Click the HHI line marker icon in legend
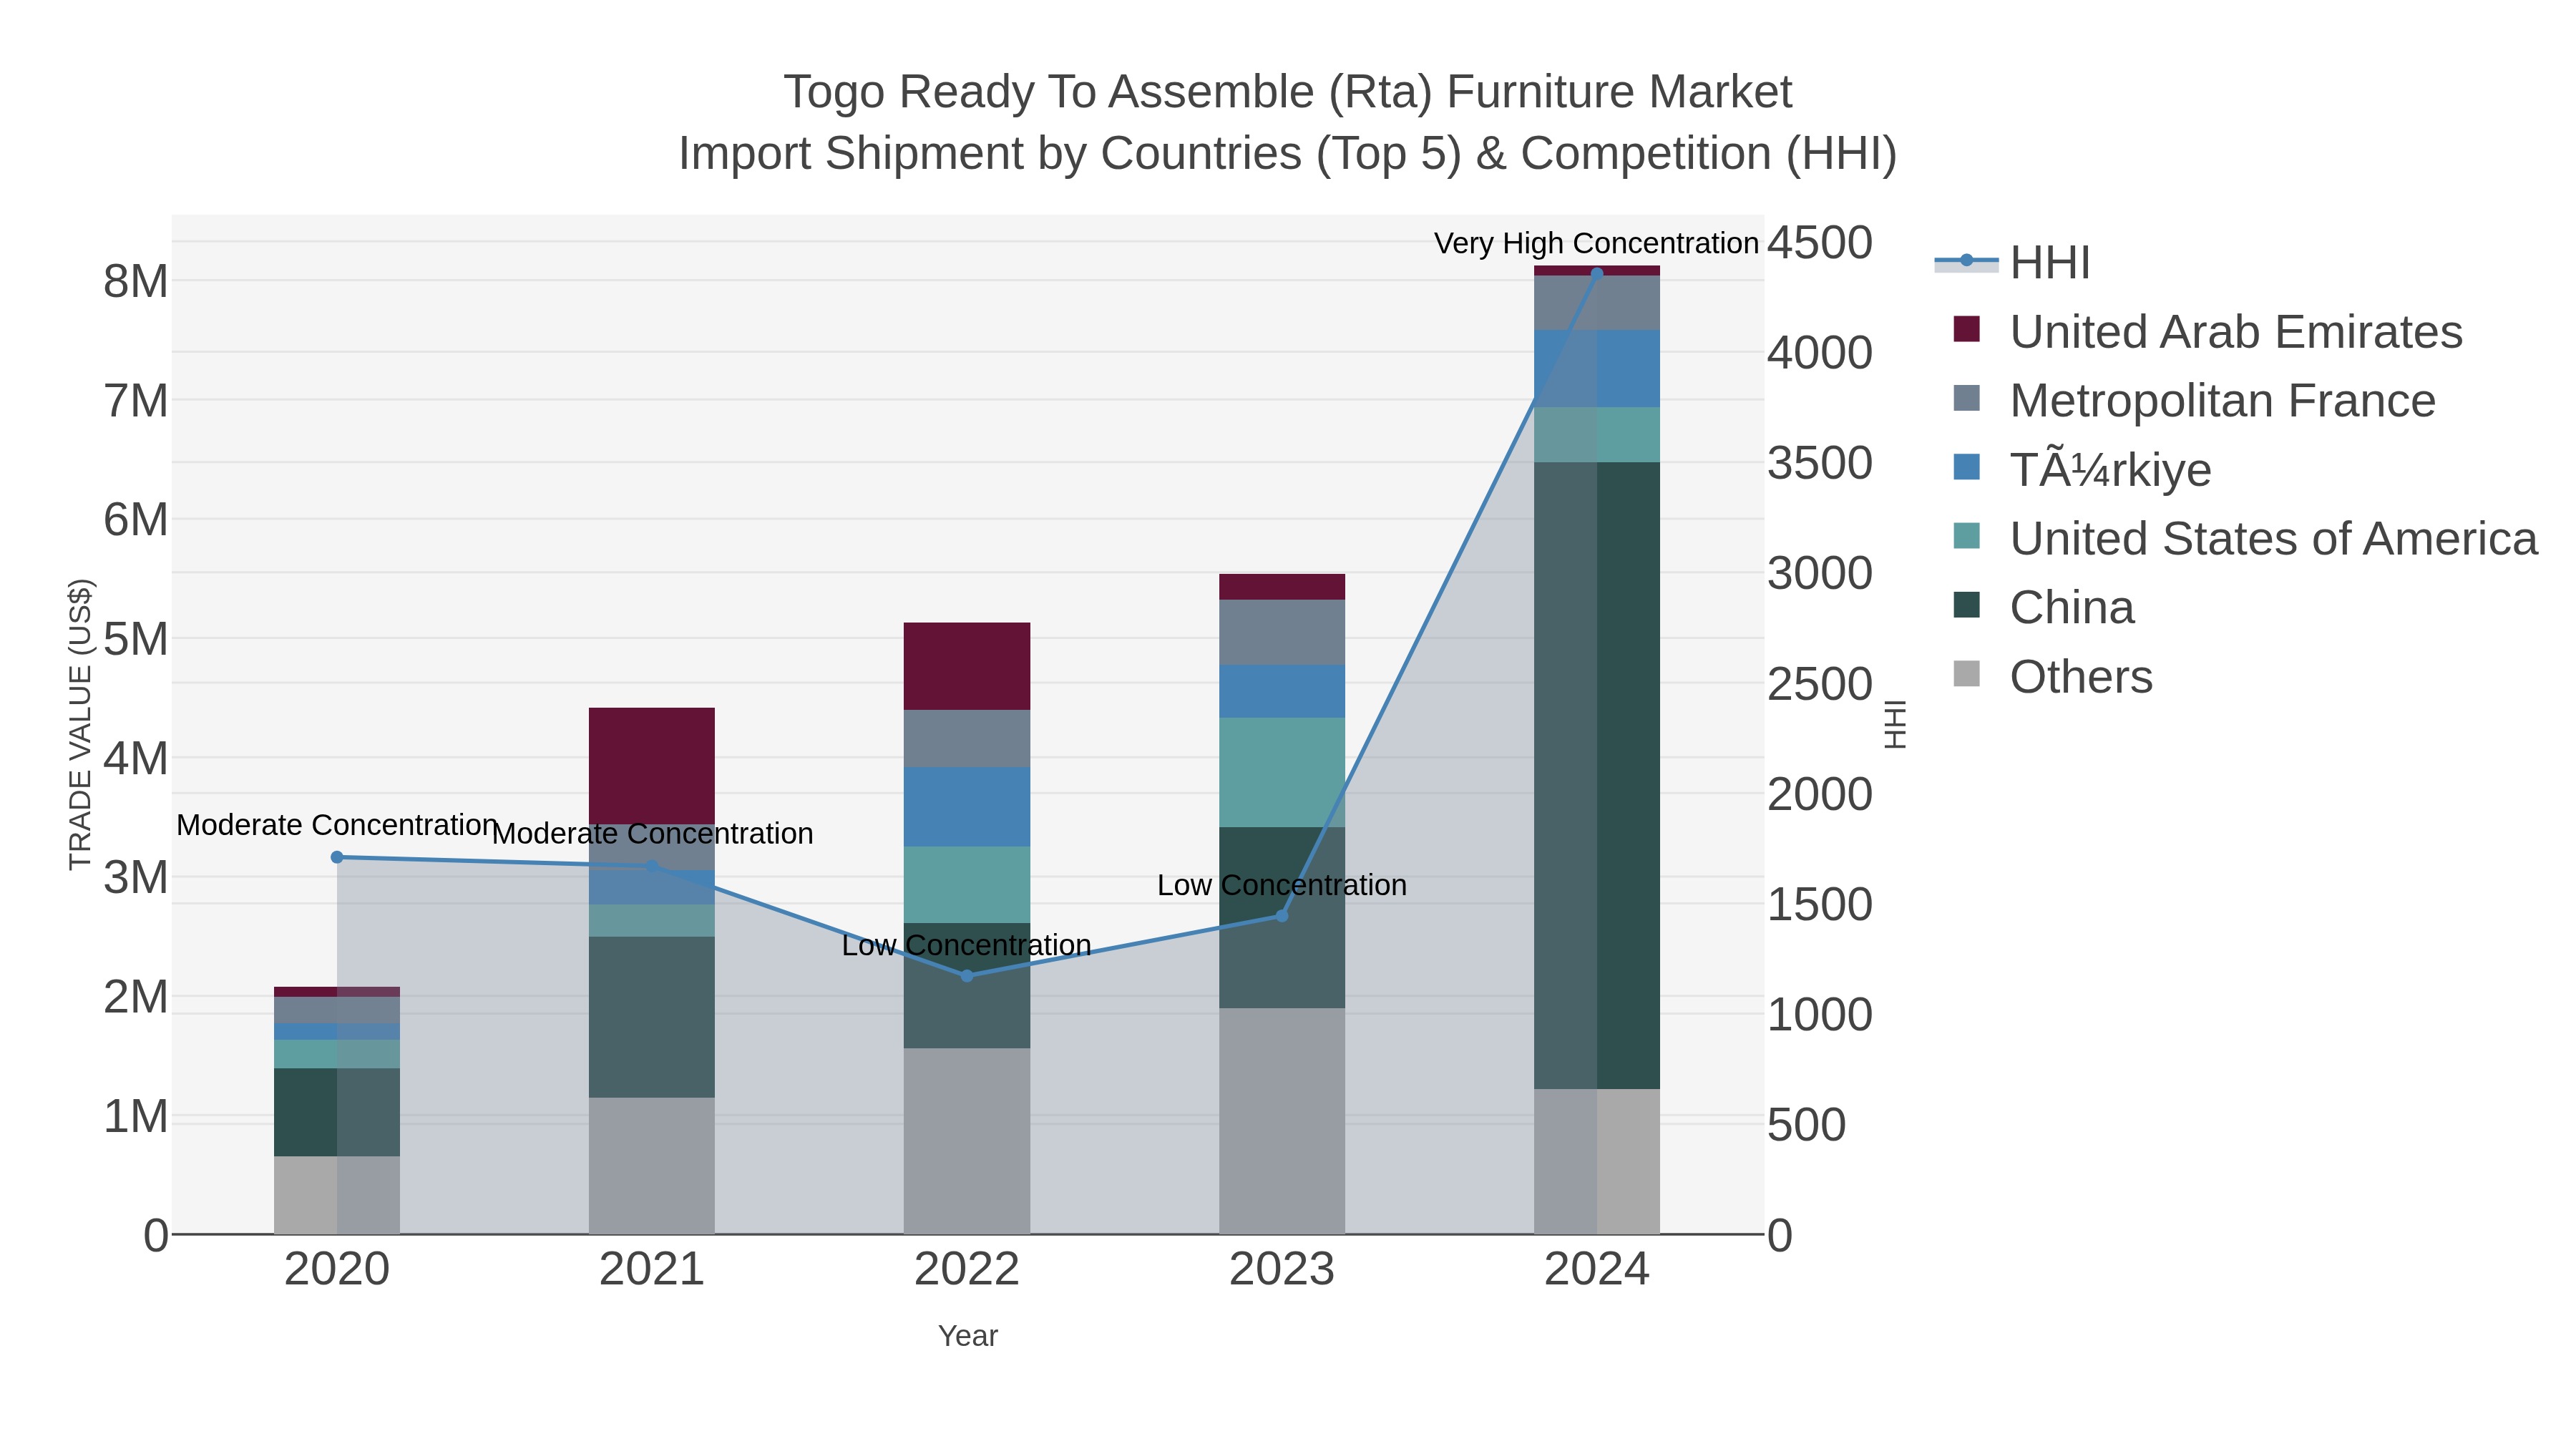Image resolution: width=2576 pixels, height=1449 pixels. (1966, 261)
